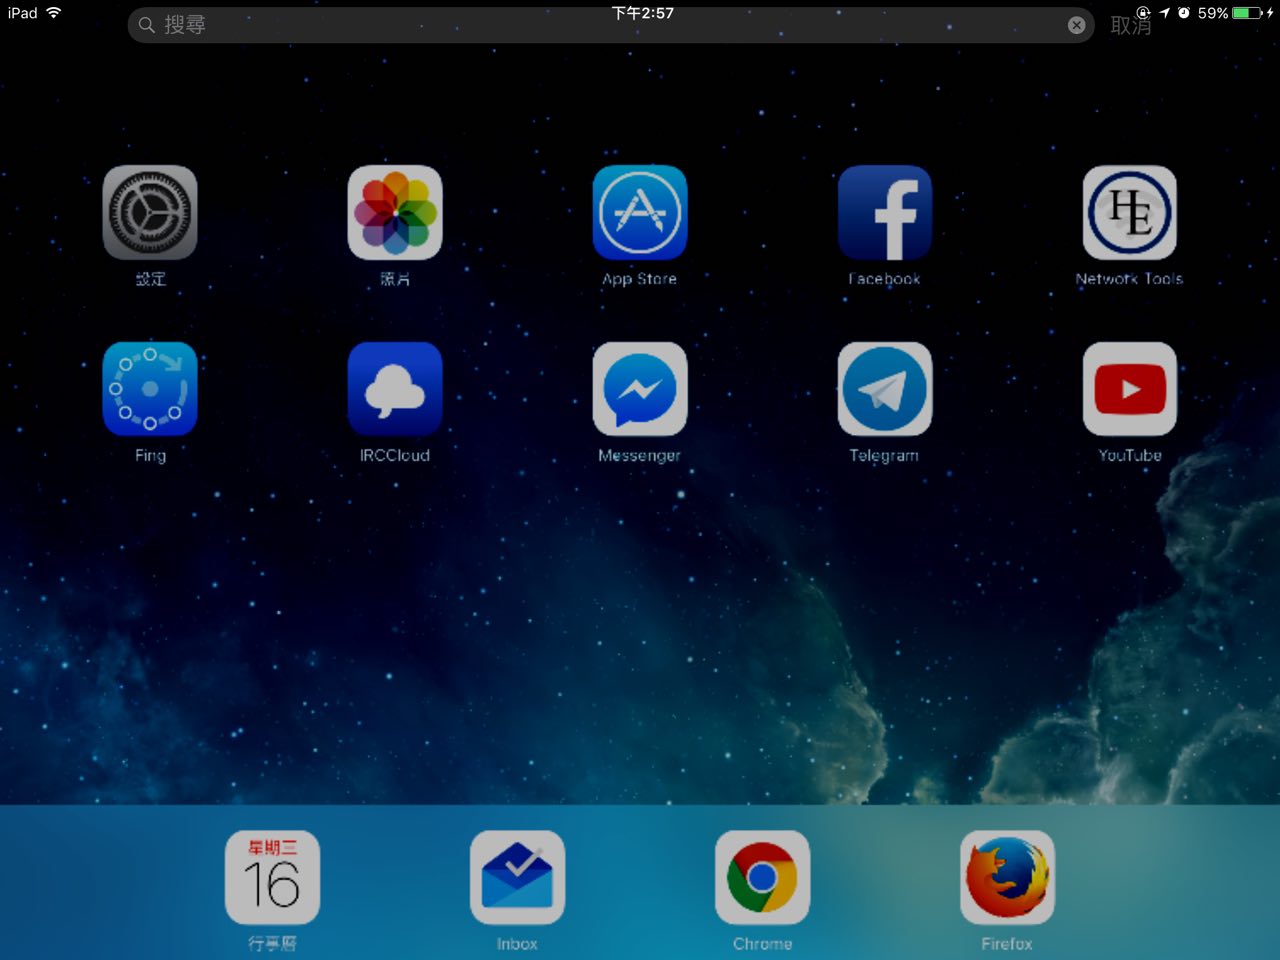Tap the 'Inbox' label in the dock

tap(517, 943)
